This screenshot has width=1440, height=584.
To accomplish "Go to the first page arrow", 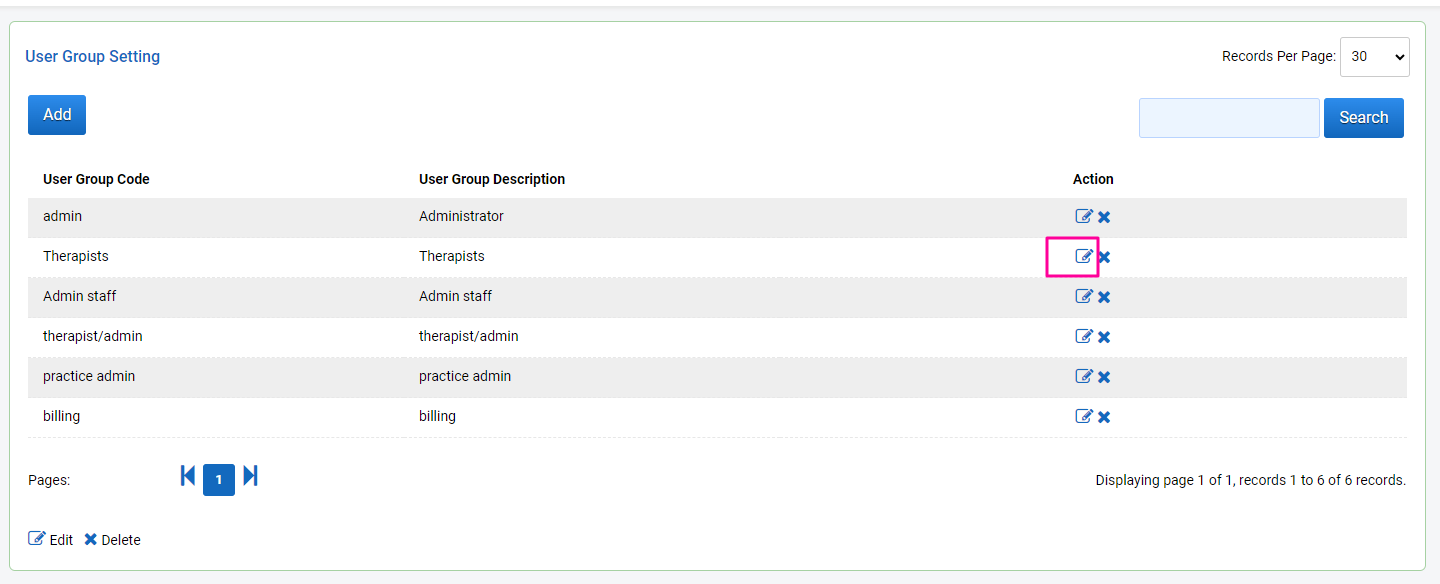I will pyautogui.click(x=188, y=476).
